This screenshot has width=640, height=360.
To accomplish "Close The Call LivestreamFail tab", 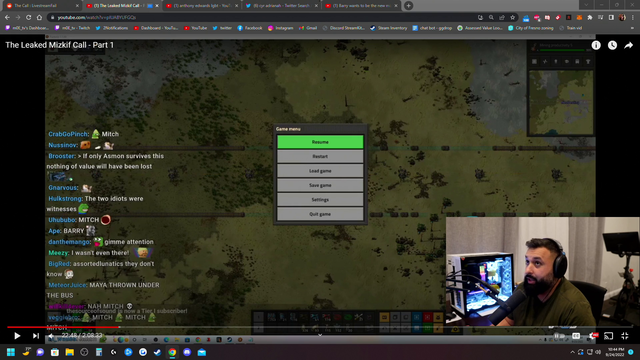I will click(x=77, y=6).
